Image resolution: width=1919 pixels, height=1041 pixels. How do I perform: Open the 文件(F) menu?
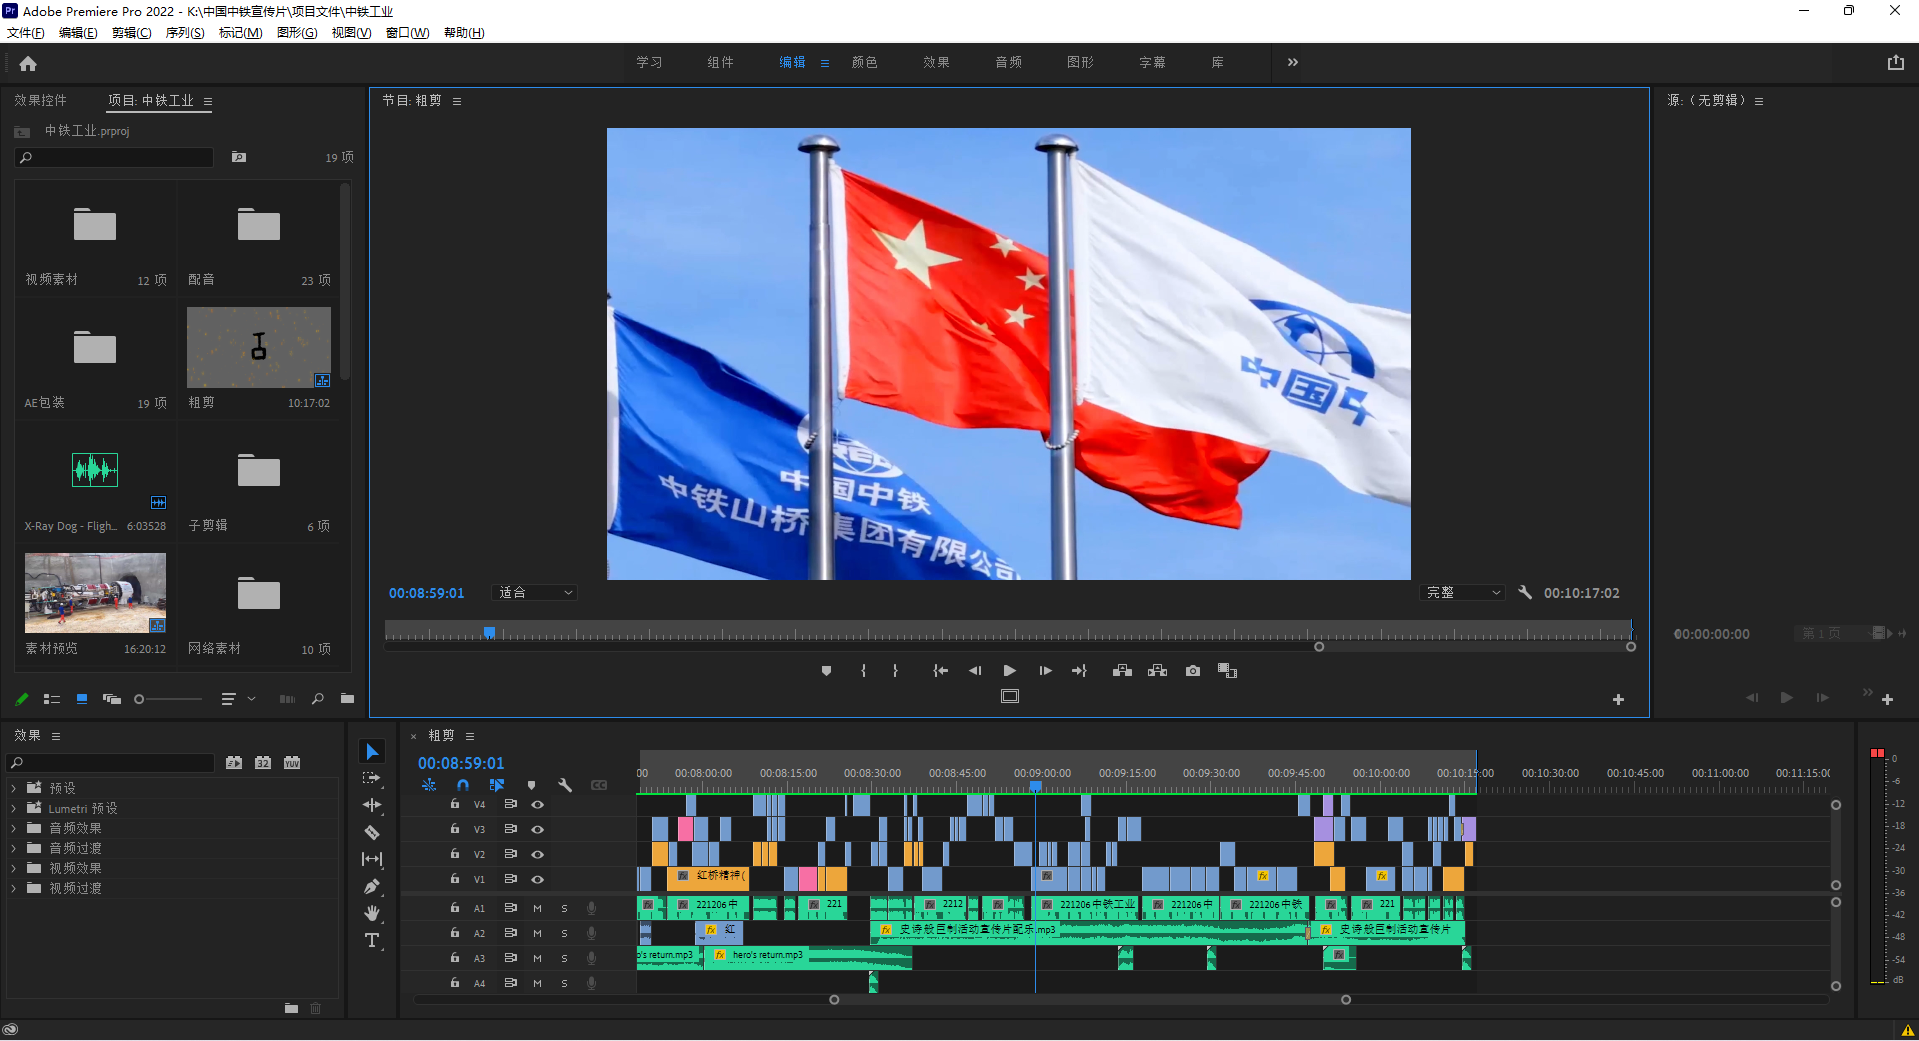coord(26,33)
